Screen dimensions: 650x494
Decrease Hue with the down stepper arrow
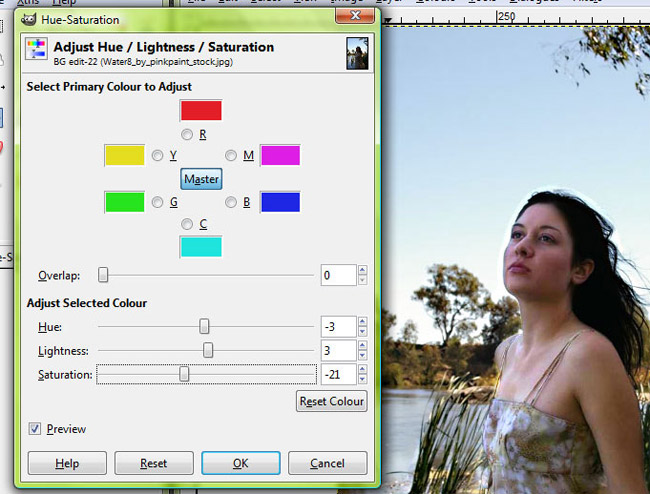[362, 332]
